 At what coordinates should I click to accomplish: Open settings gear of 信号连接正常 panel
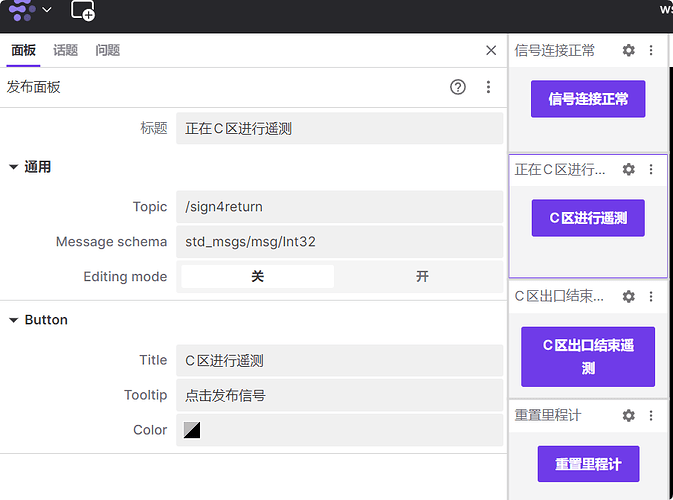coord(628,50)
